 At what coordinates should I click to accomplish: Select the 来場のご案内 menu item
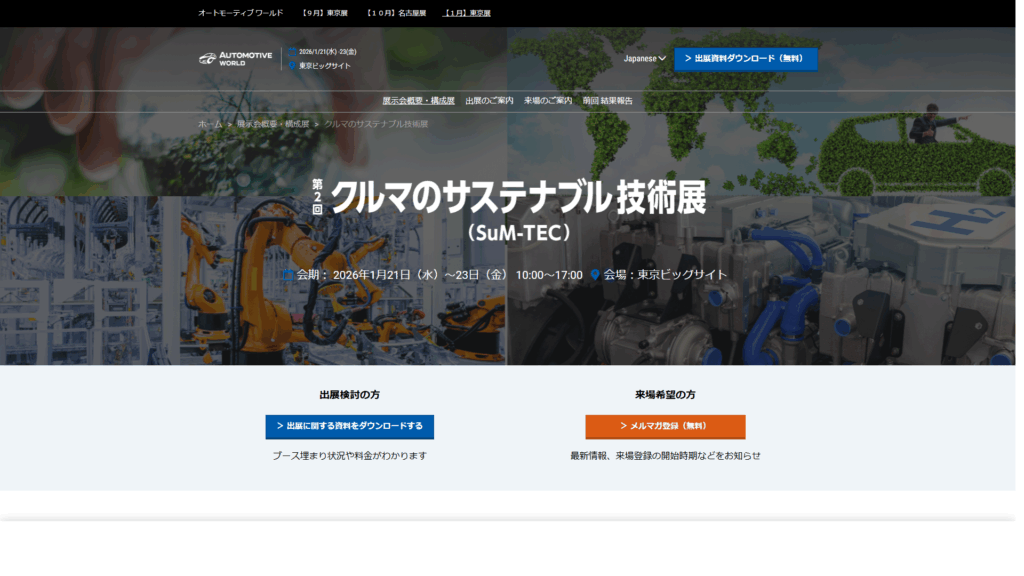[x=548, y=101]
